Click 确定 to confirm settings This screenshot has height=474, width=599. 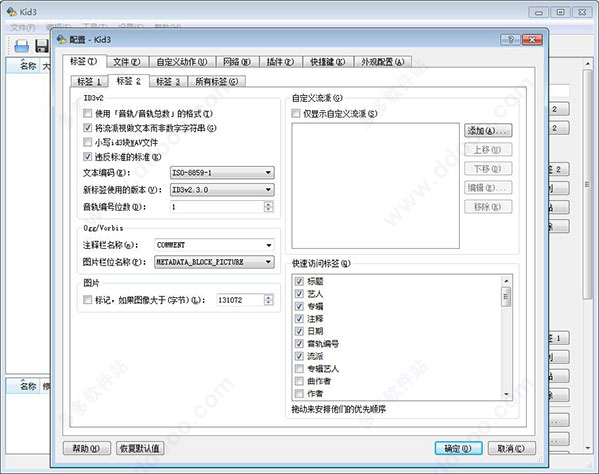pos(458,448)
